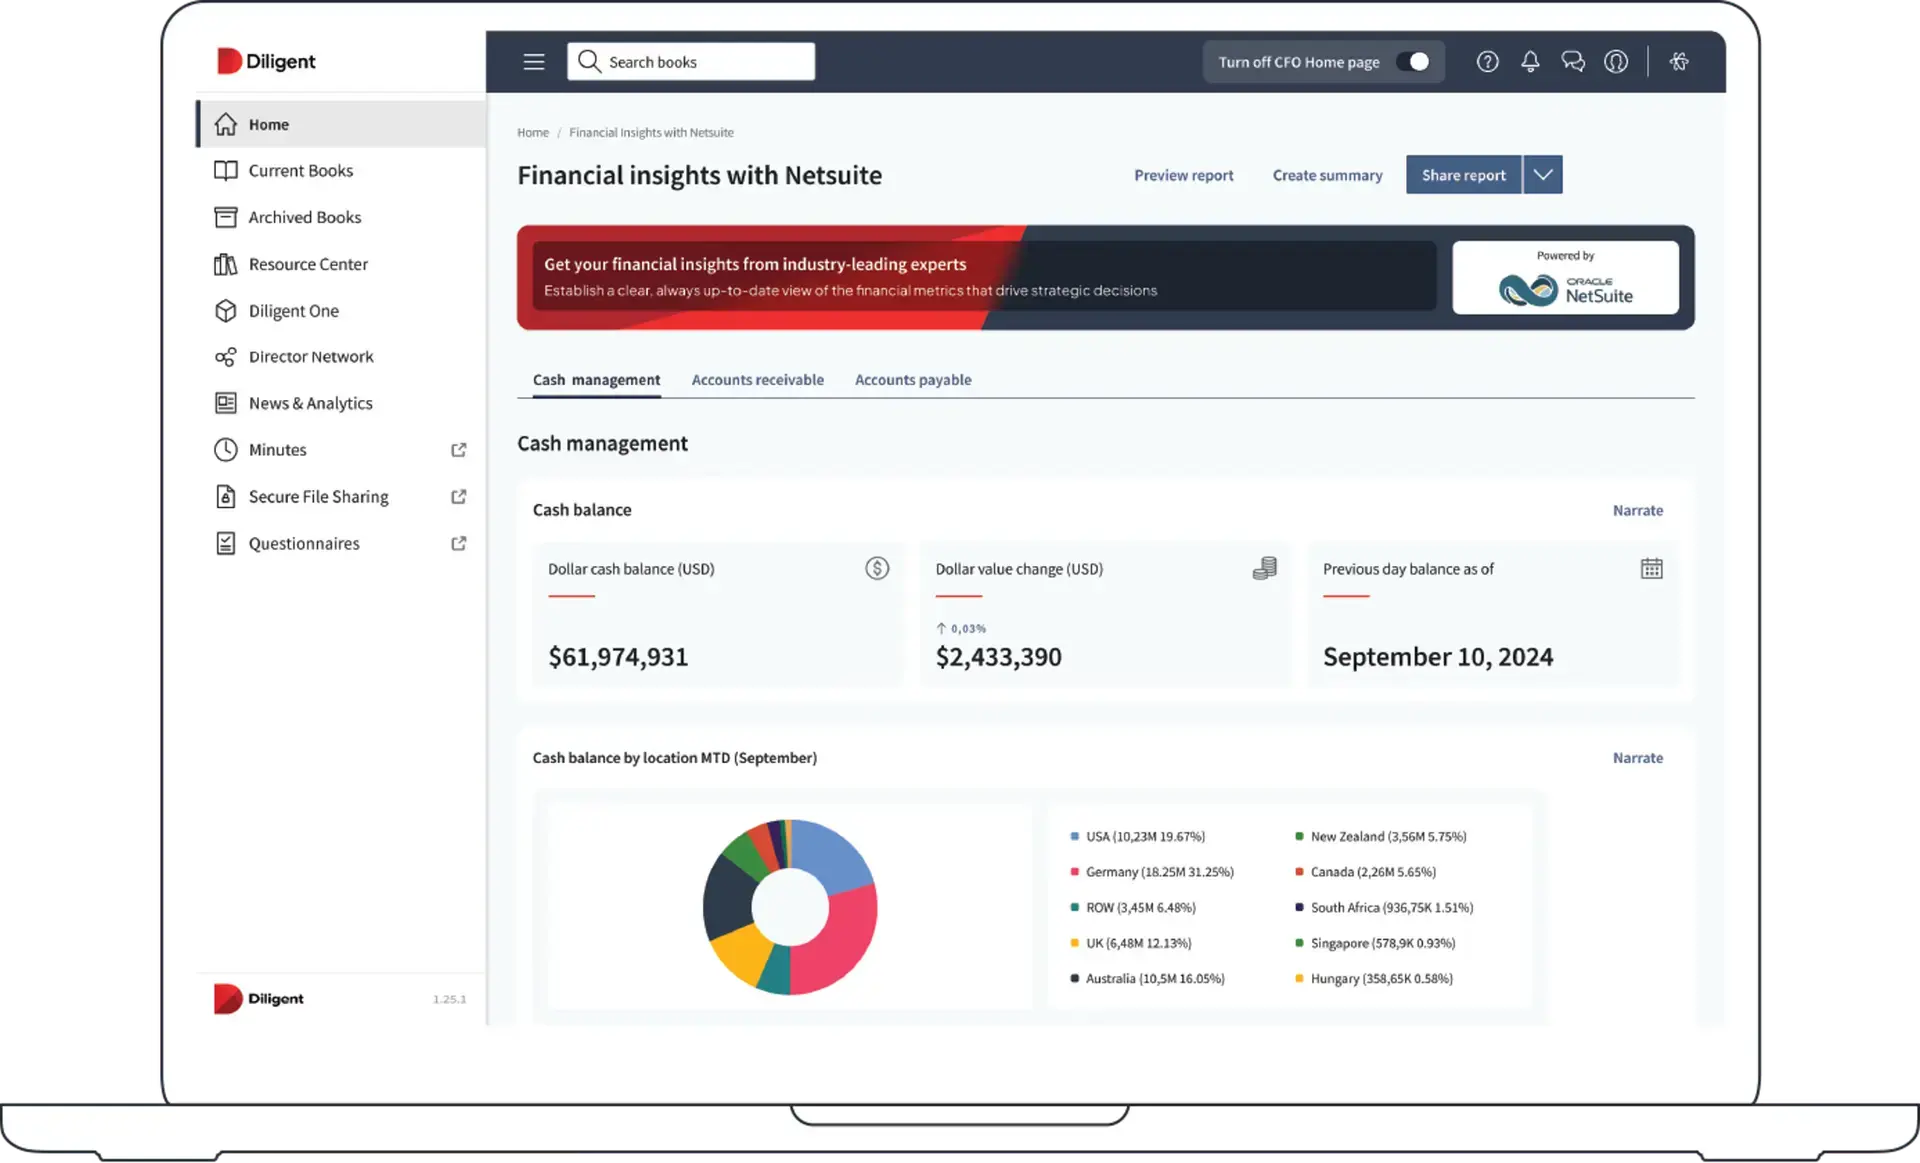
Task: Switch to the Accounts payable tab
Action: coord(913,379)
